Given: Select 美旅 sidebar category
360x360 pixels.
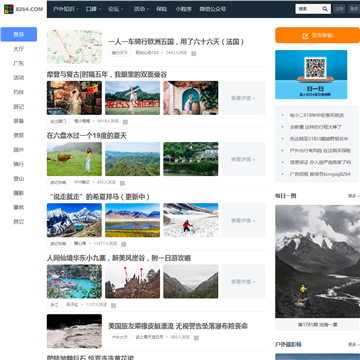Looking at the screenshot, I should pos(19,135).
